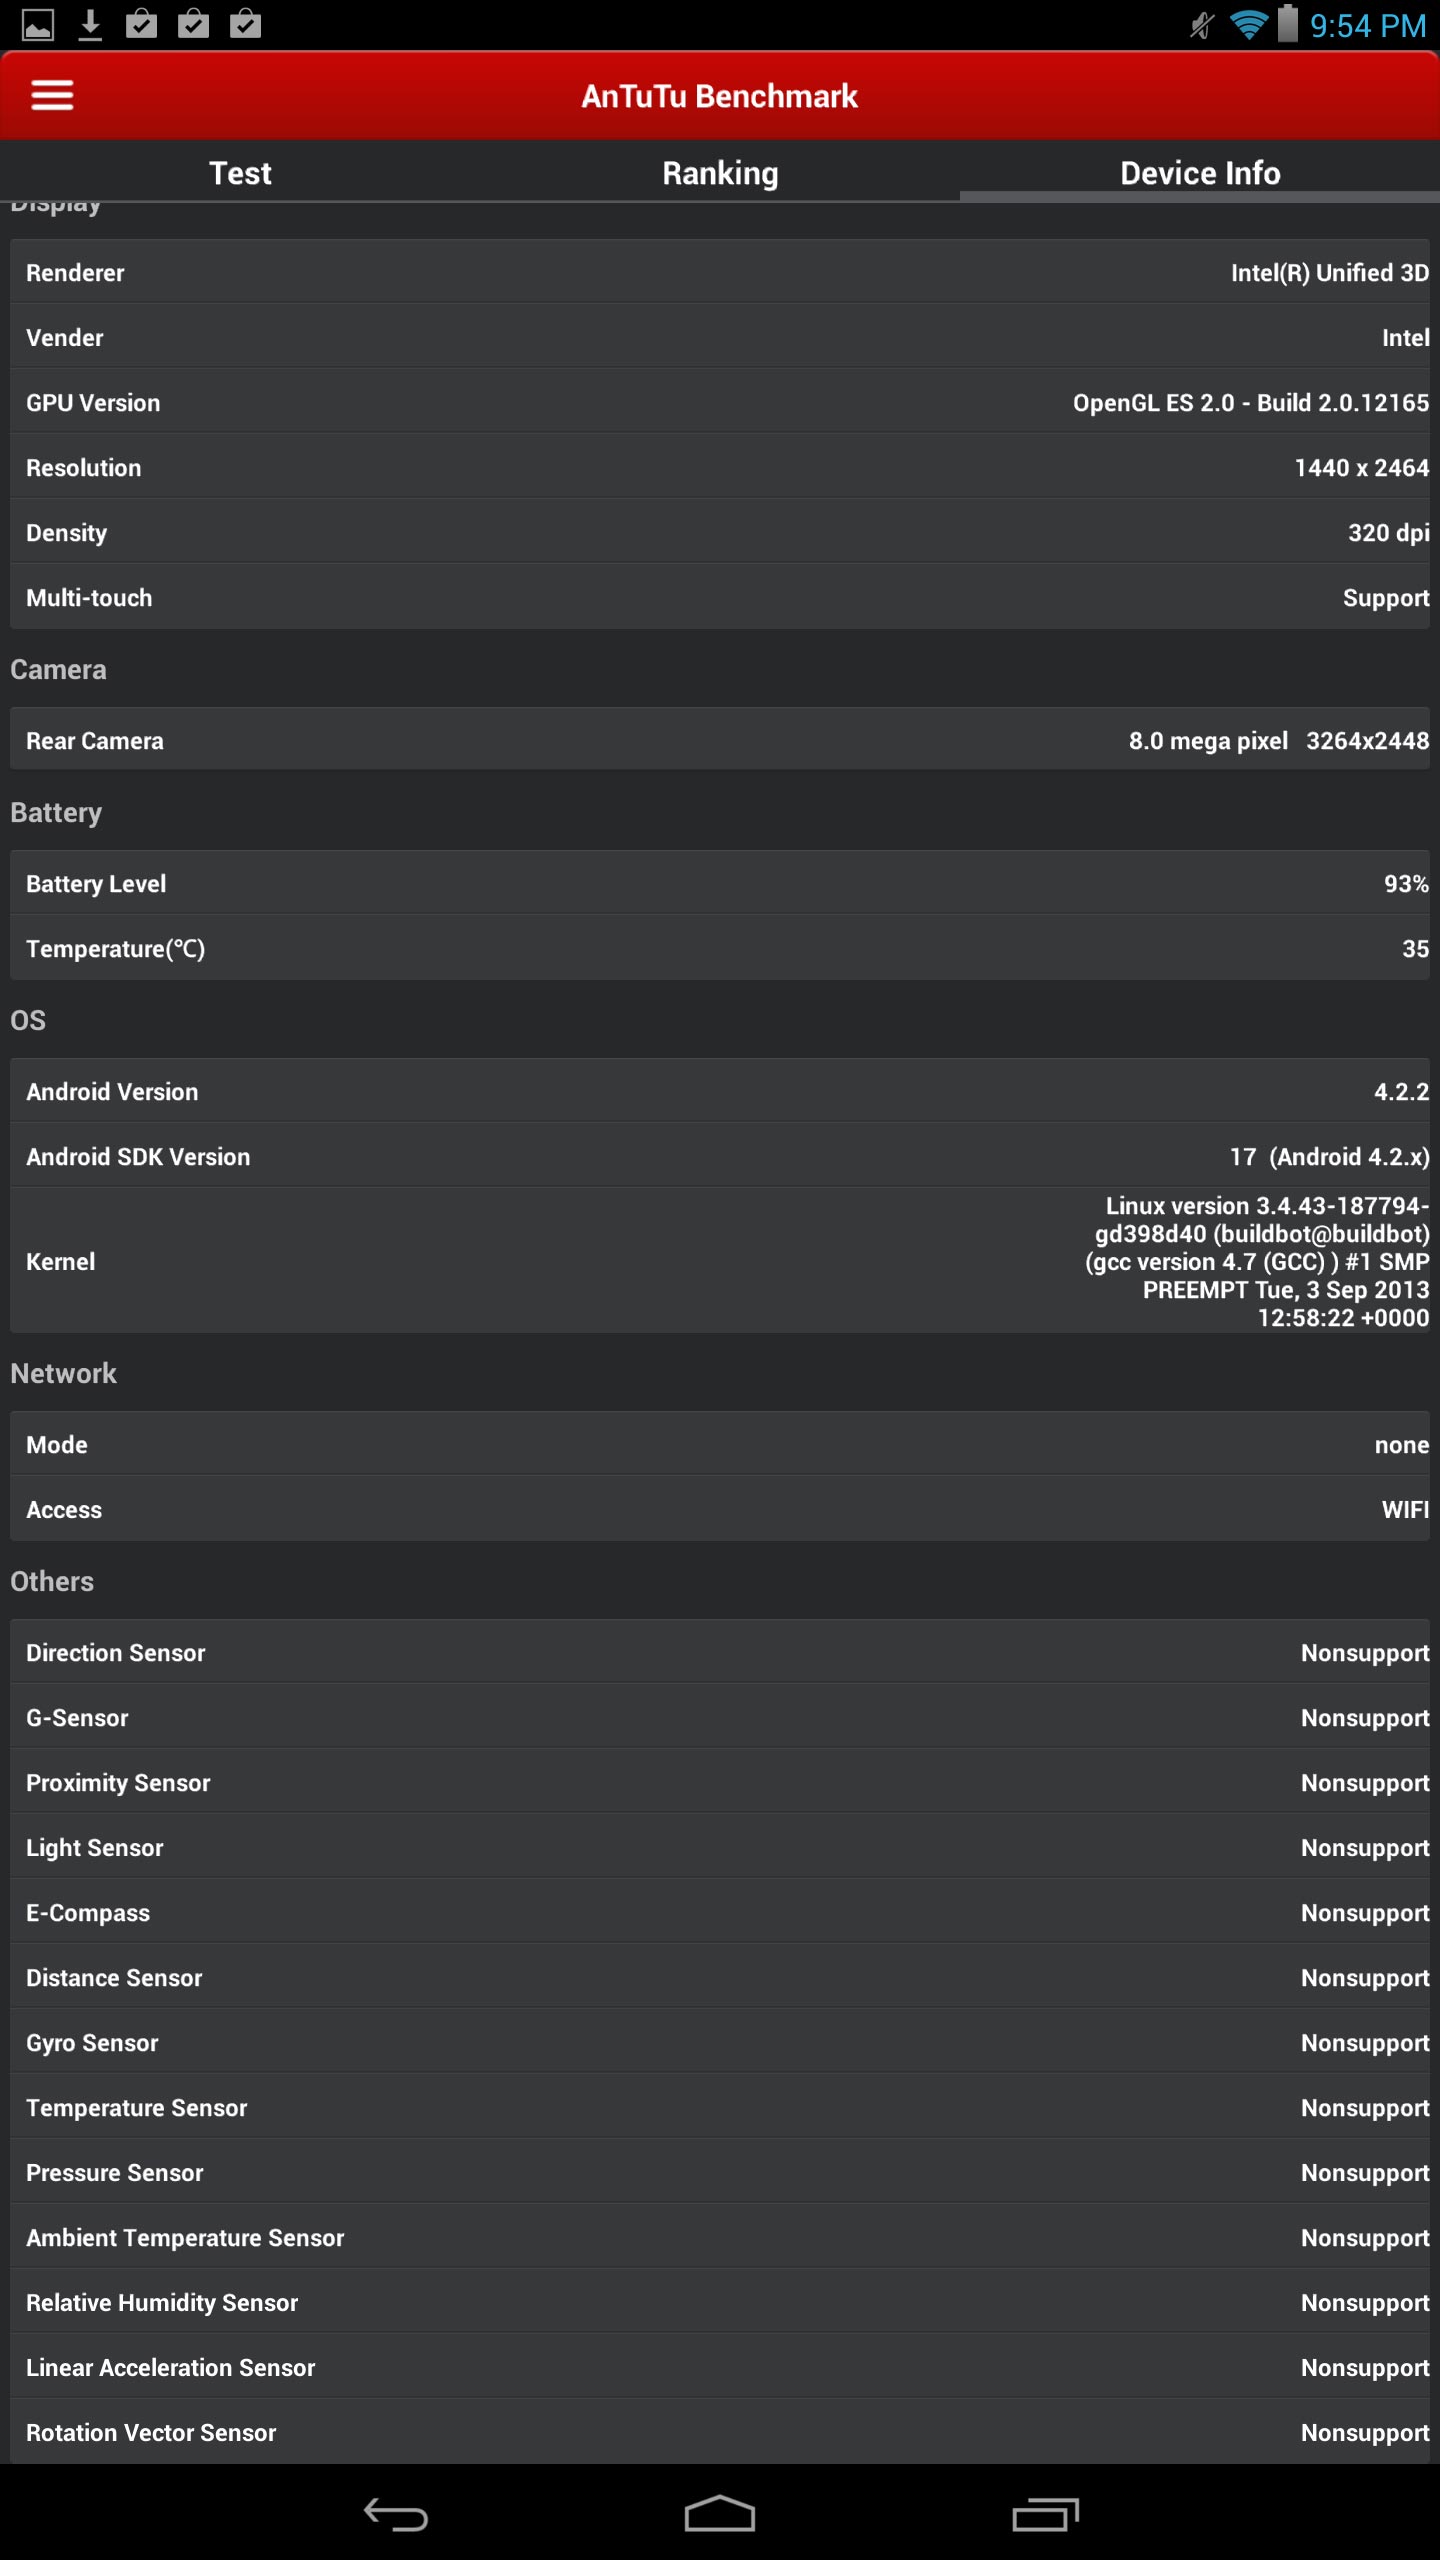Screen dimensions: 1440x2560
Task: Tap the Android Version row
Action: pyautogui.click(x=720, y=1092)
